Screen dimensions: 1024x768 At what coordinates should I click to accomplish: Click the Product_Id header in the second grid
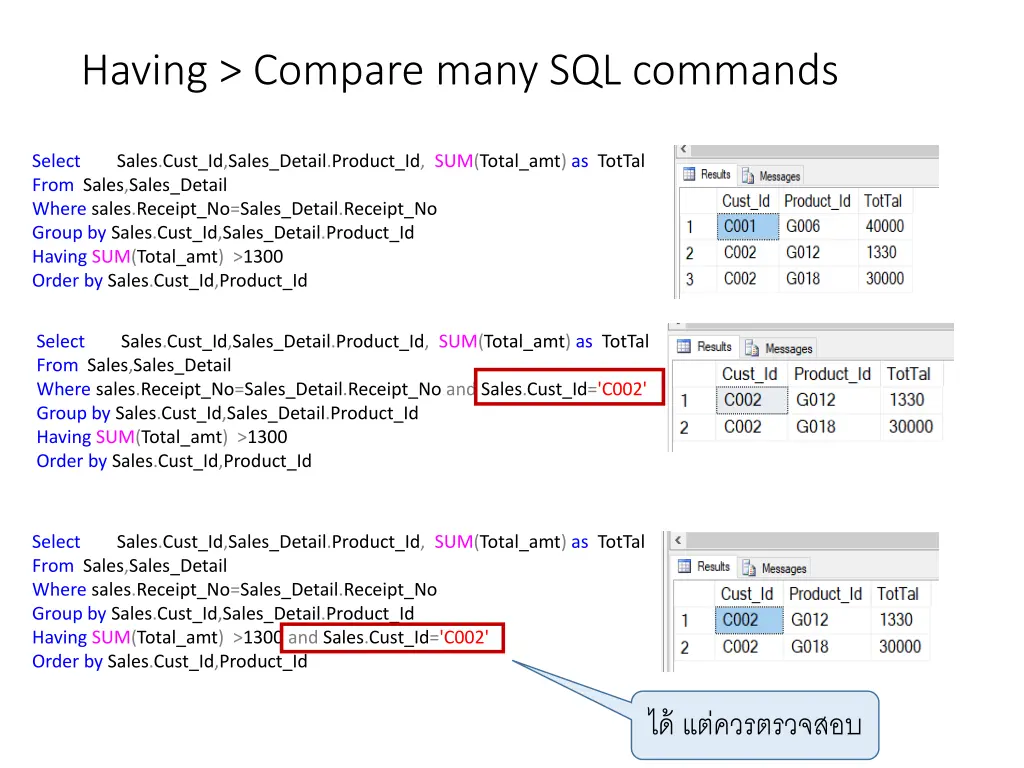pos(831,373)
